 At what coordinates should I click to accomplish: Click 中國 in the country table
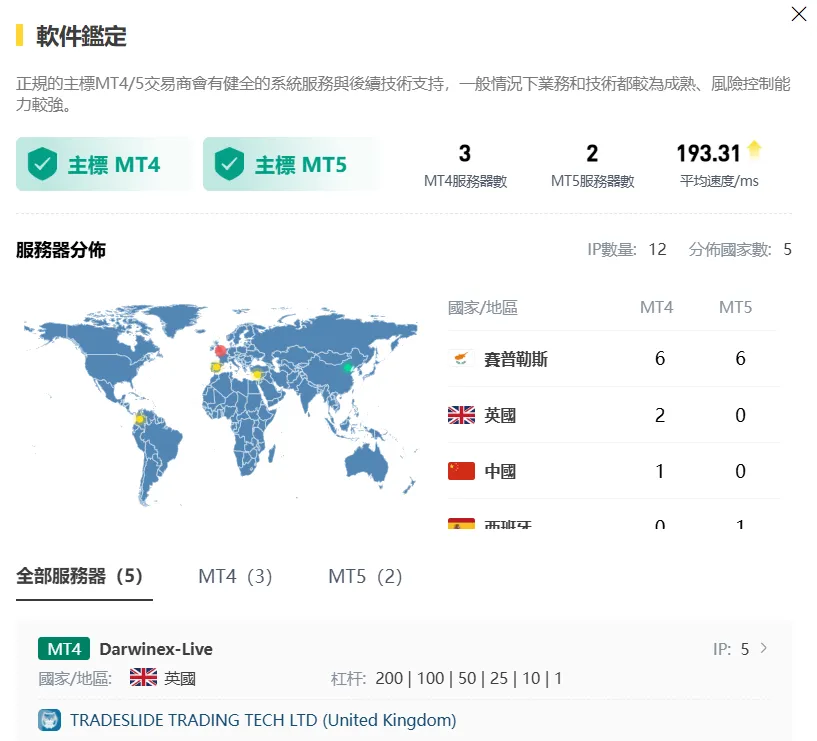[x=500, y=471]
